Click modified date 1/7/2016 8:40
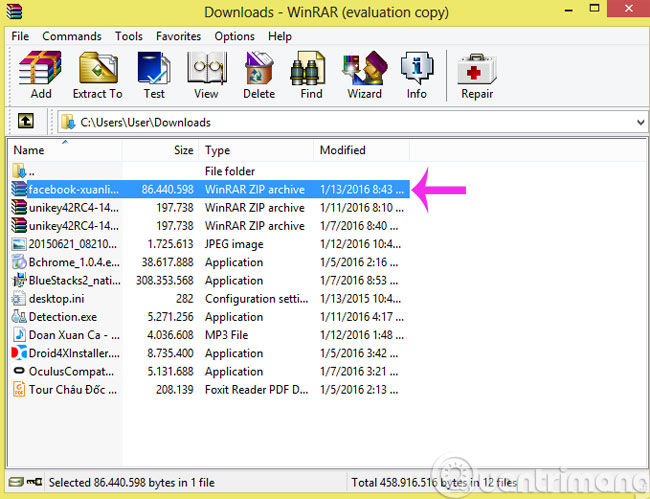 (359, 226)
